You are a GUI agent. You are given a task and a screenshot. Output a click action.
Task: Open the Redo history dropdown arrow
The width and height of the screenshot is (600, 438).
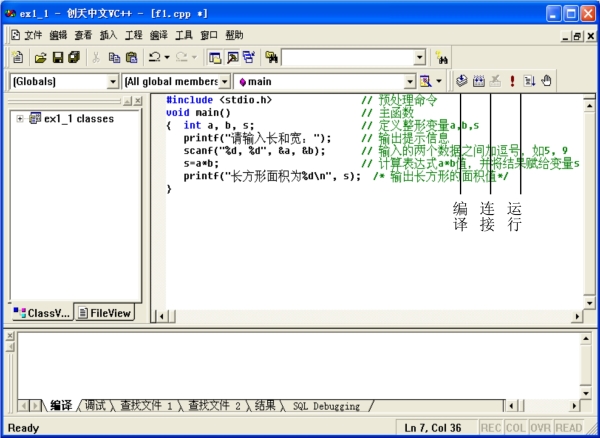[194, 58]
